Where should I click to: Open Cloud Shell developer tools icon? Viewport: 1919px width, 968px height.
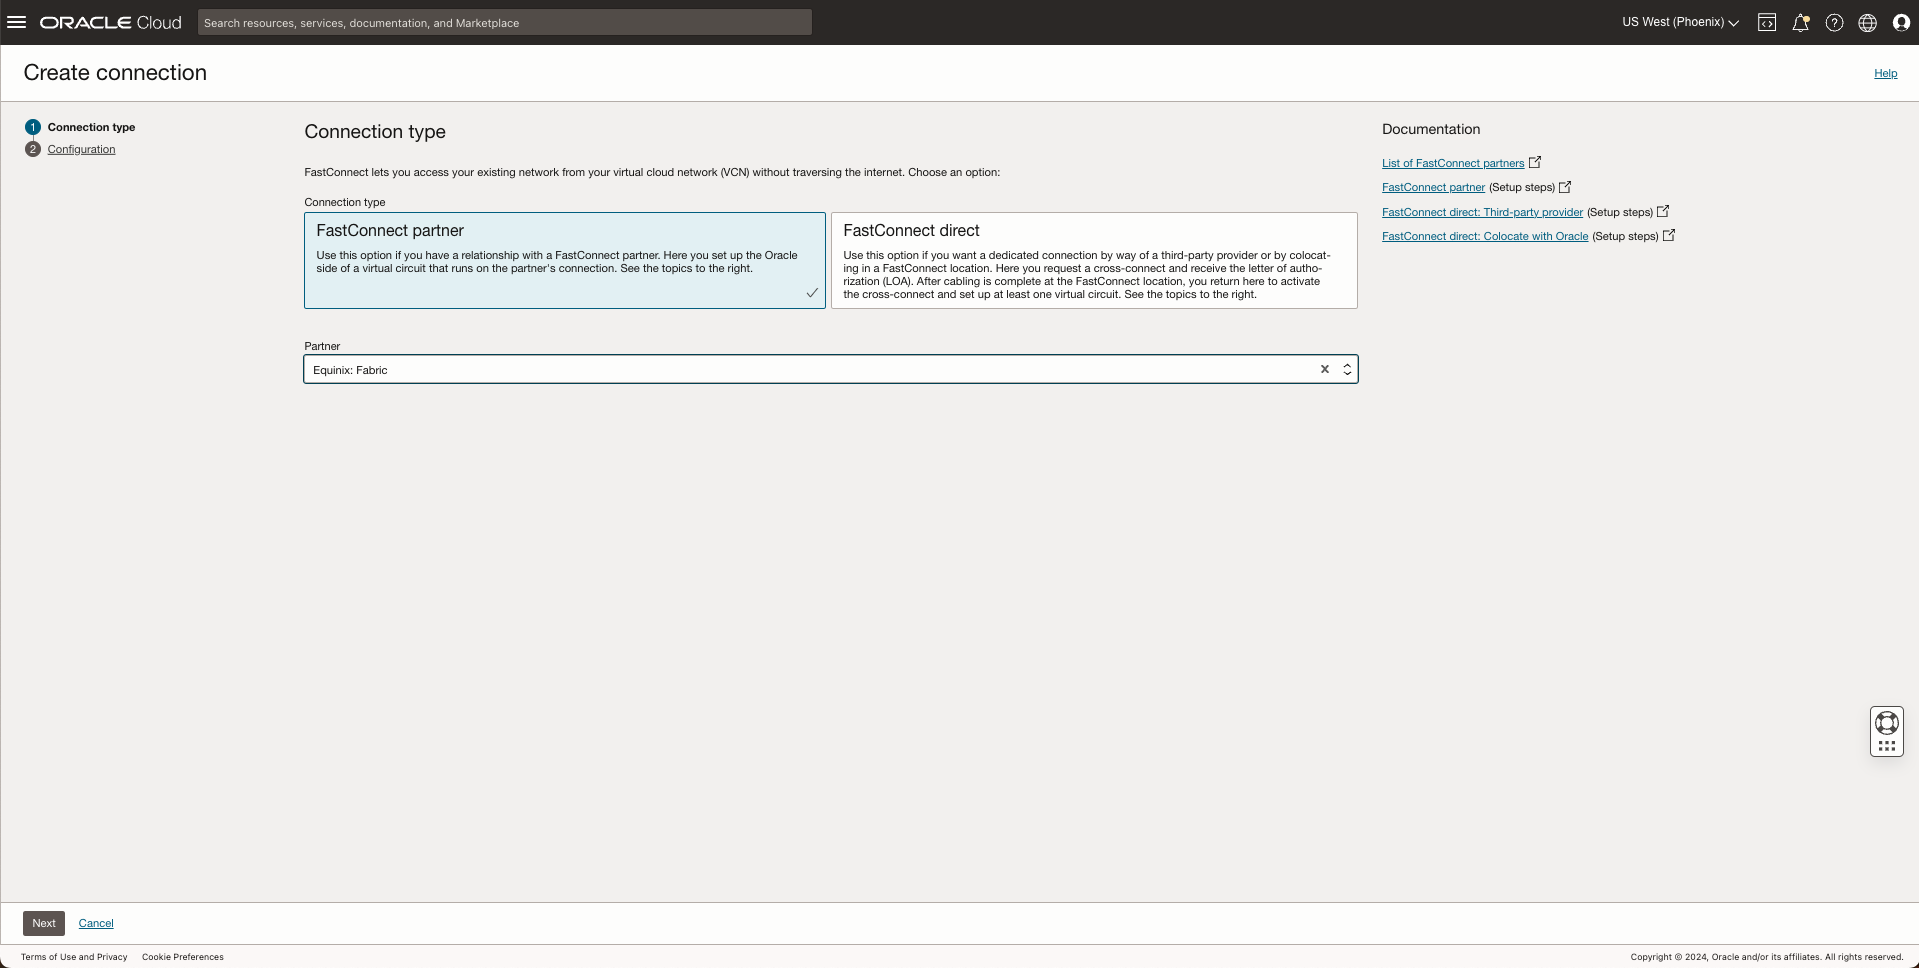(x=1767, y=23)
